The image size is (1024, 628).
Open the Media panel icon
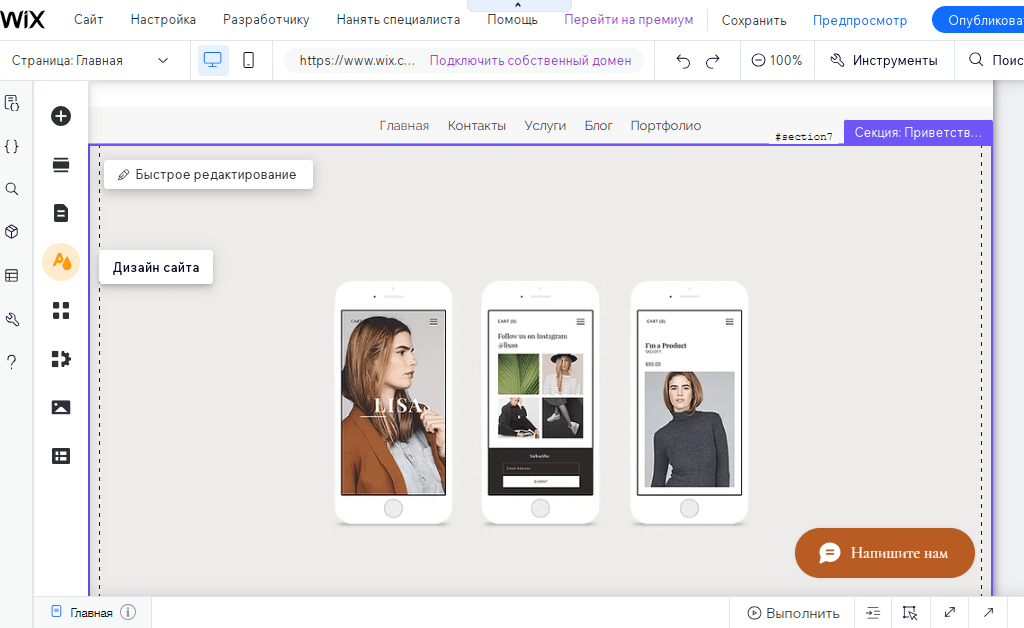[61, 407]
